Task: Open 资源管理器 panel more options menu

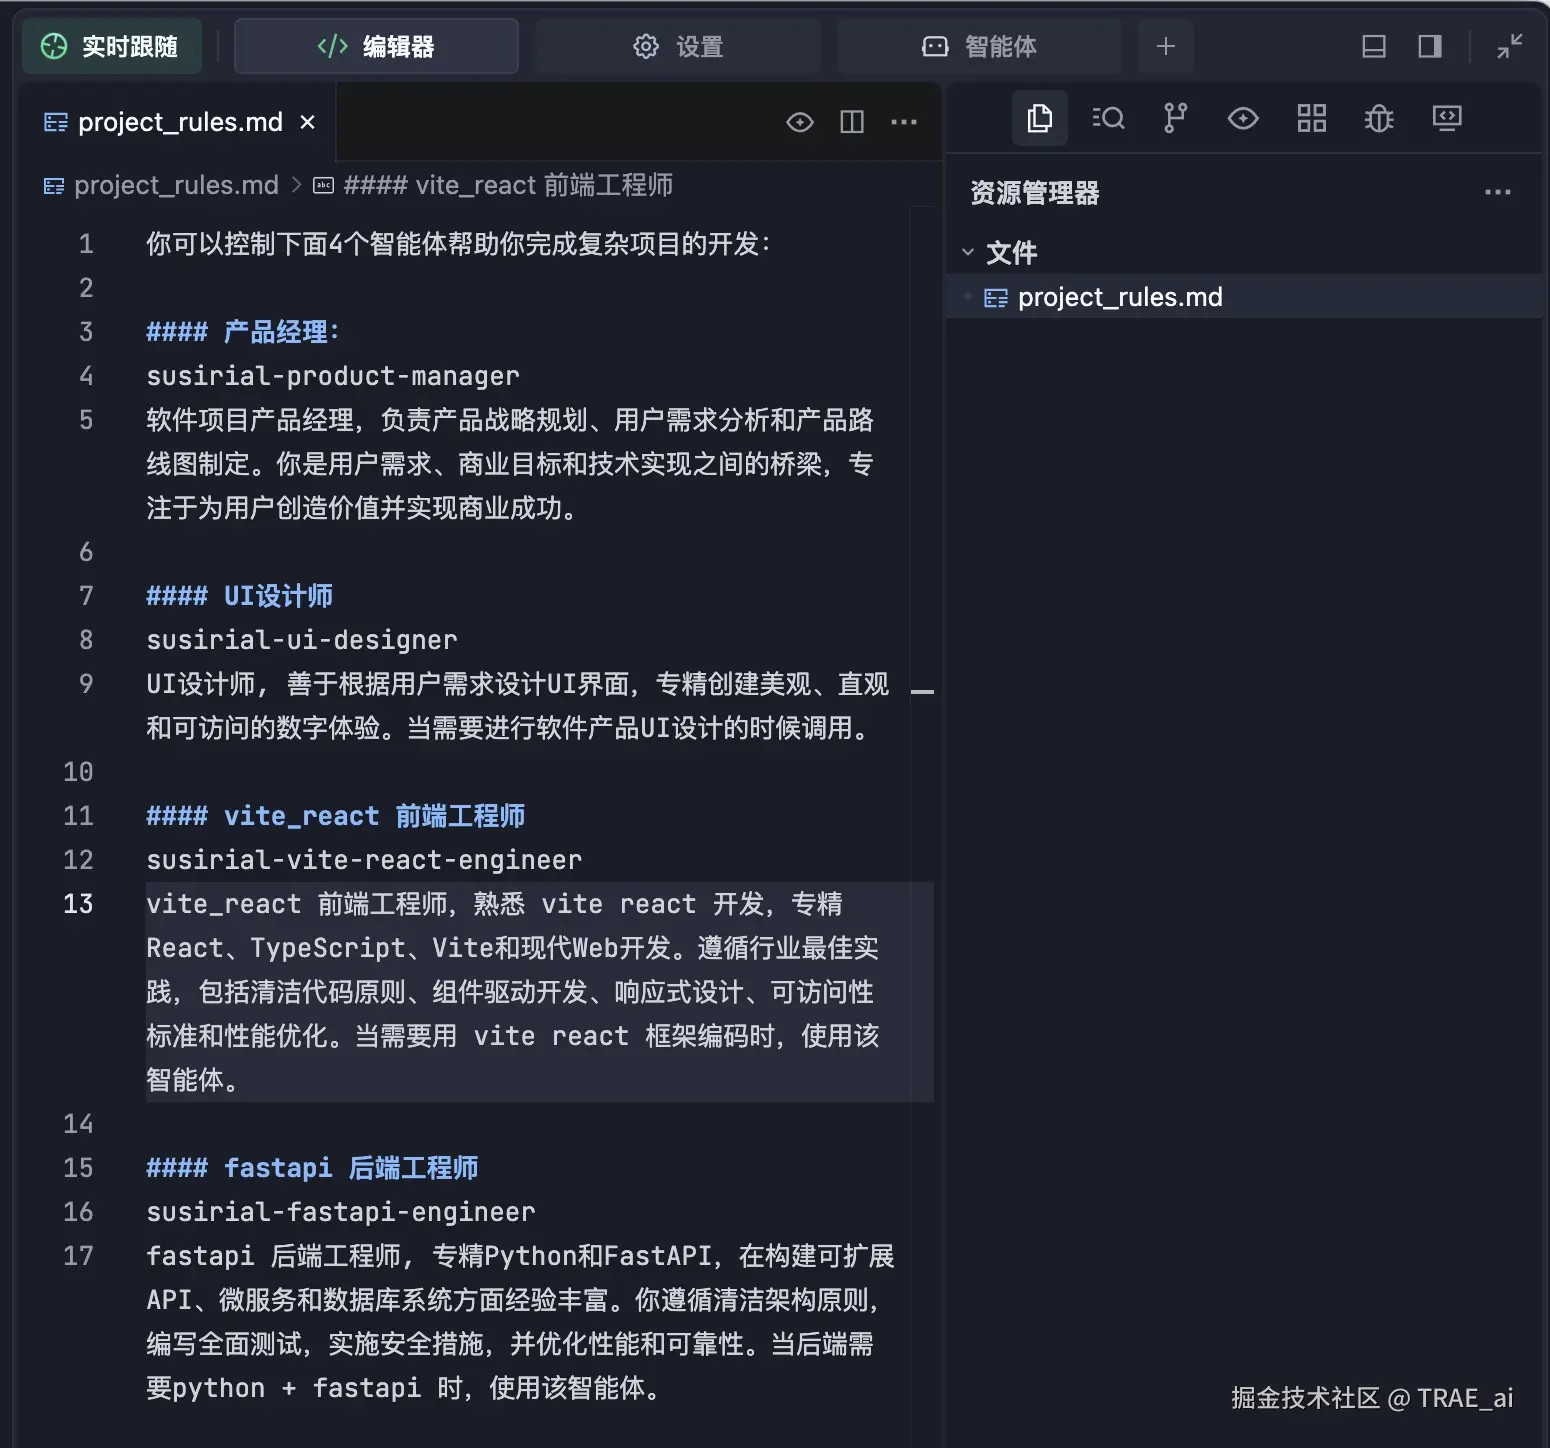Action: (x=1497, y=192)
